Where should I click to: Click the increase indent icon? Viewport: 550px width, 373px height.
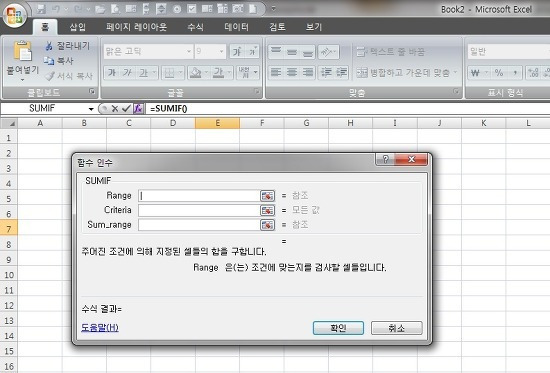point(341,72)
